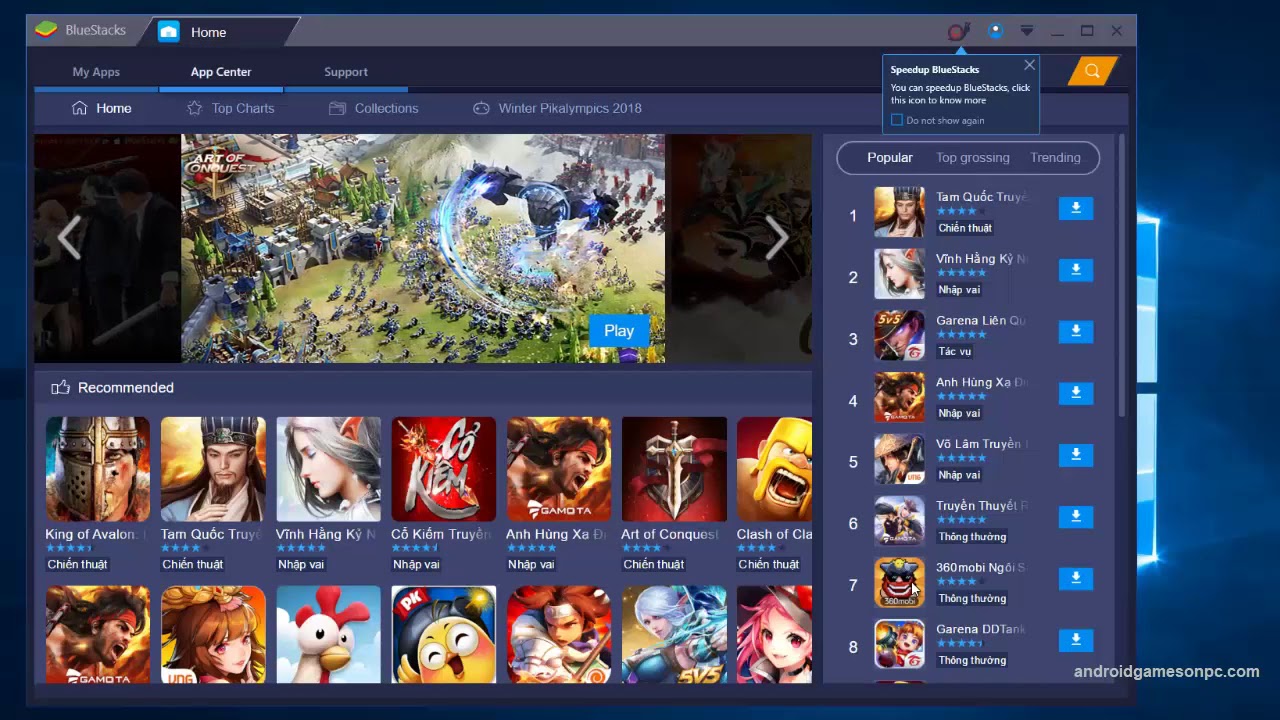This screenshot has height=720, width=1280.
Task: Click 'Nhập vai' tag under Cổ Kiếm Truyền
Action: tap(416, 565)
